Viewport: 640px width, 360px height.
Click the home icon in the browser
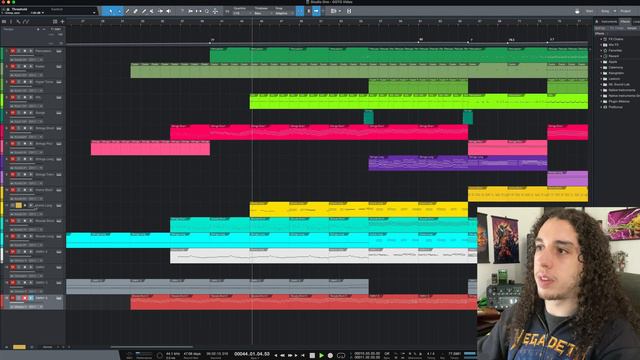(596, 21)
